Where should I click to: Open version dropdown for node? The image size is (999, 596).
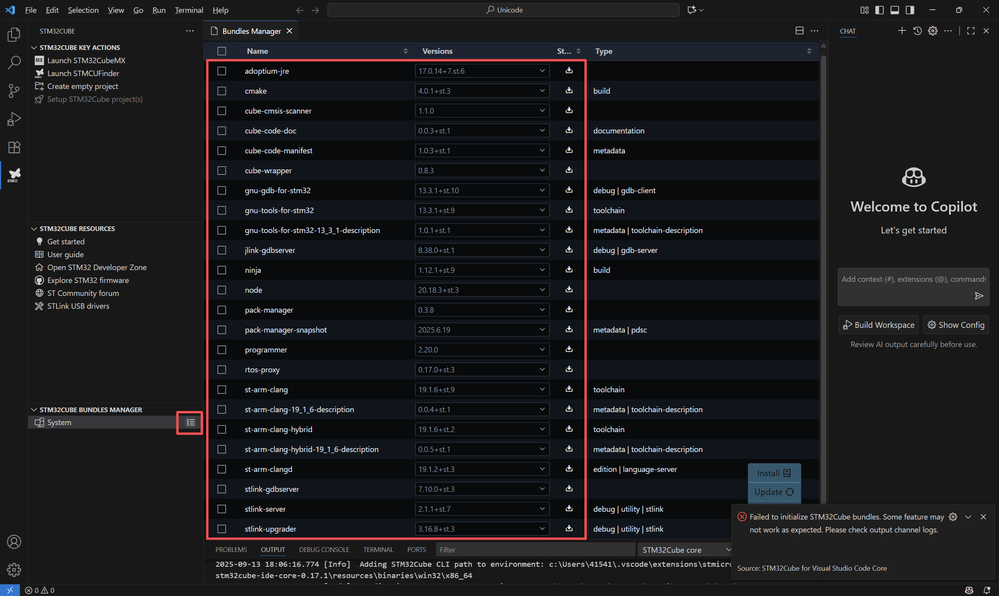482,289
